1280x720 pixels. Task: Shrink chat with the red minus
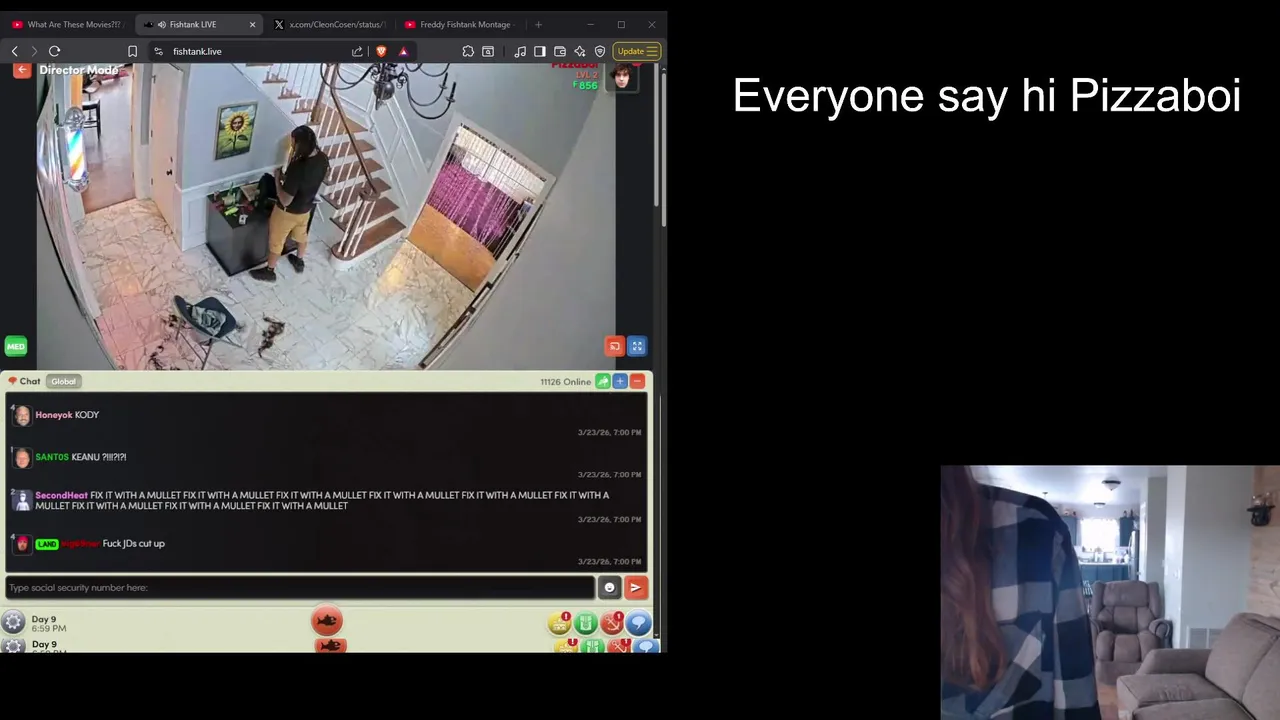coord(637,381)
